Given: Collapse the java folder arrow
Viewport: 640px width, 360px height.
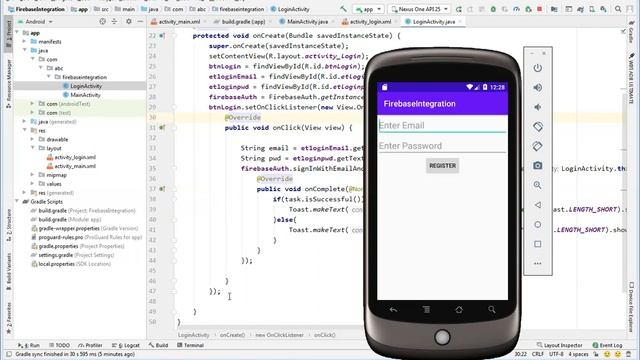Looking at the screenshot, I should (x=24, y=50).
